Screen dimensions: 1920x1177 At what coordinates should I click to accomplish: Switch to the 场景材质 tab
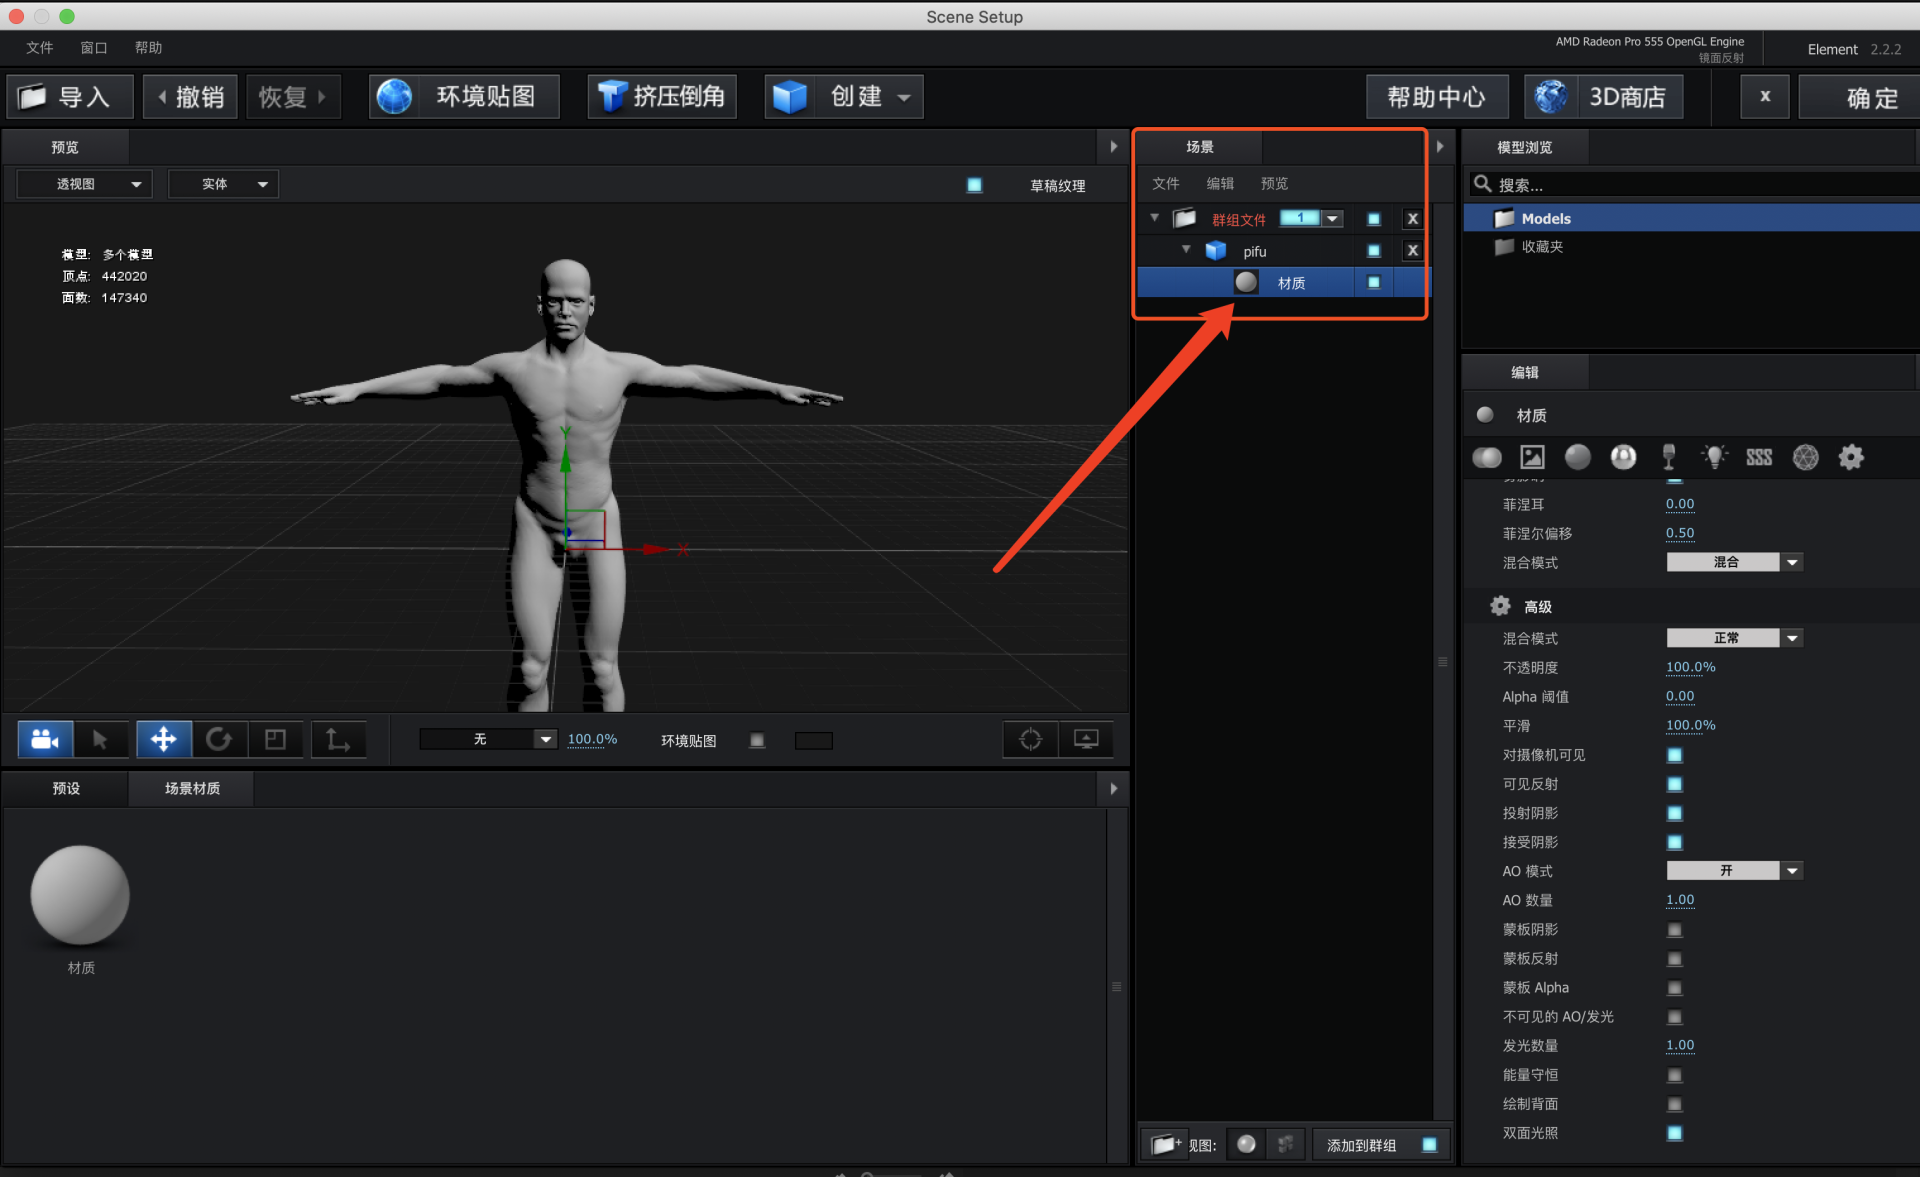click(192, 788)
